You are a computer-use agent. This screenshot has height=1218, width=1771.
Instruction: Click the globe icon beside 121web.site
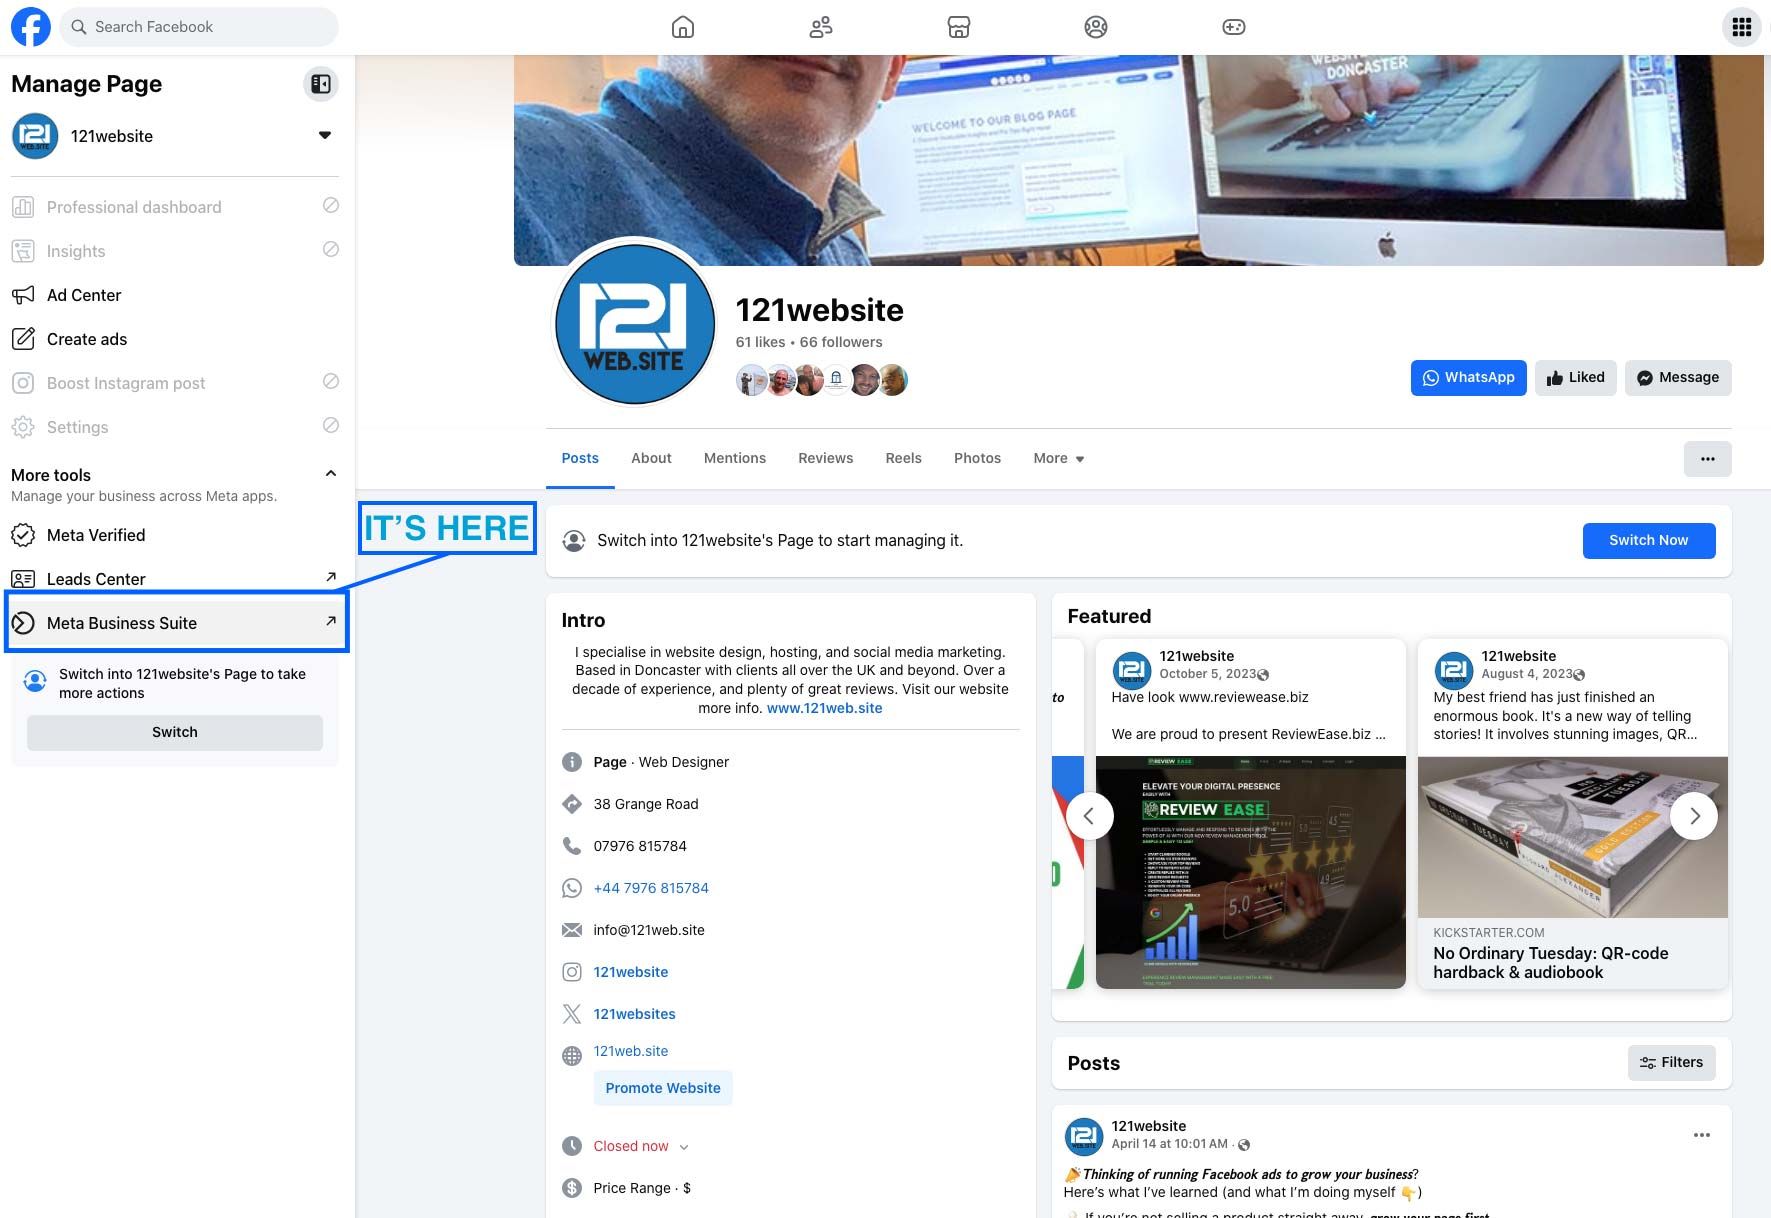[x=572, y=1056]
